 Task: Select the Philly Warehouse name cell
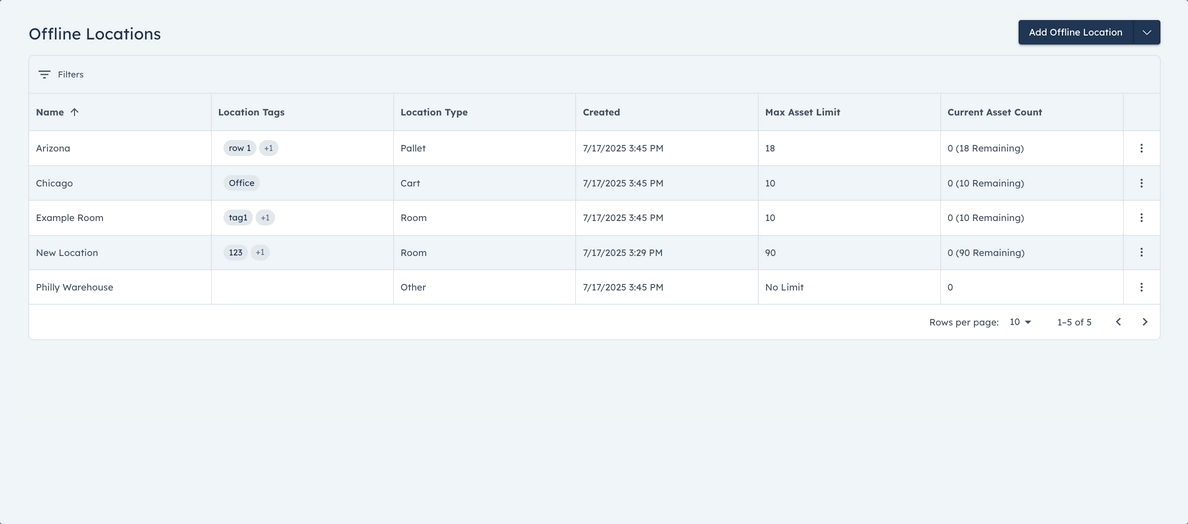[120, 288]
